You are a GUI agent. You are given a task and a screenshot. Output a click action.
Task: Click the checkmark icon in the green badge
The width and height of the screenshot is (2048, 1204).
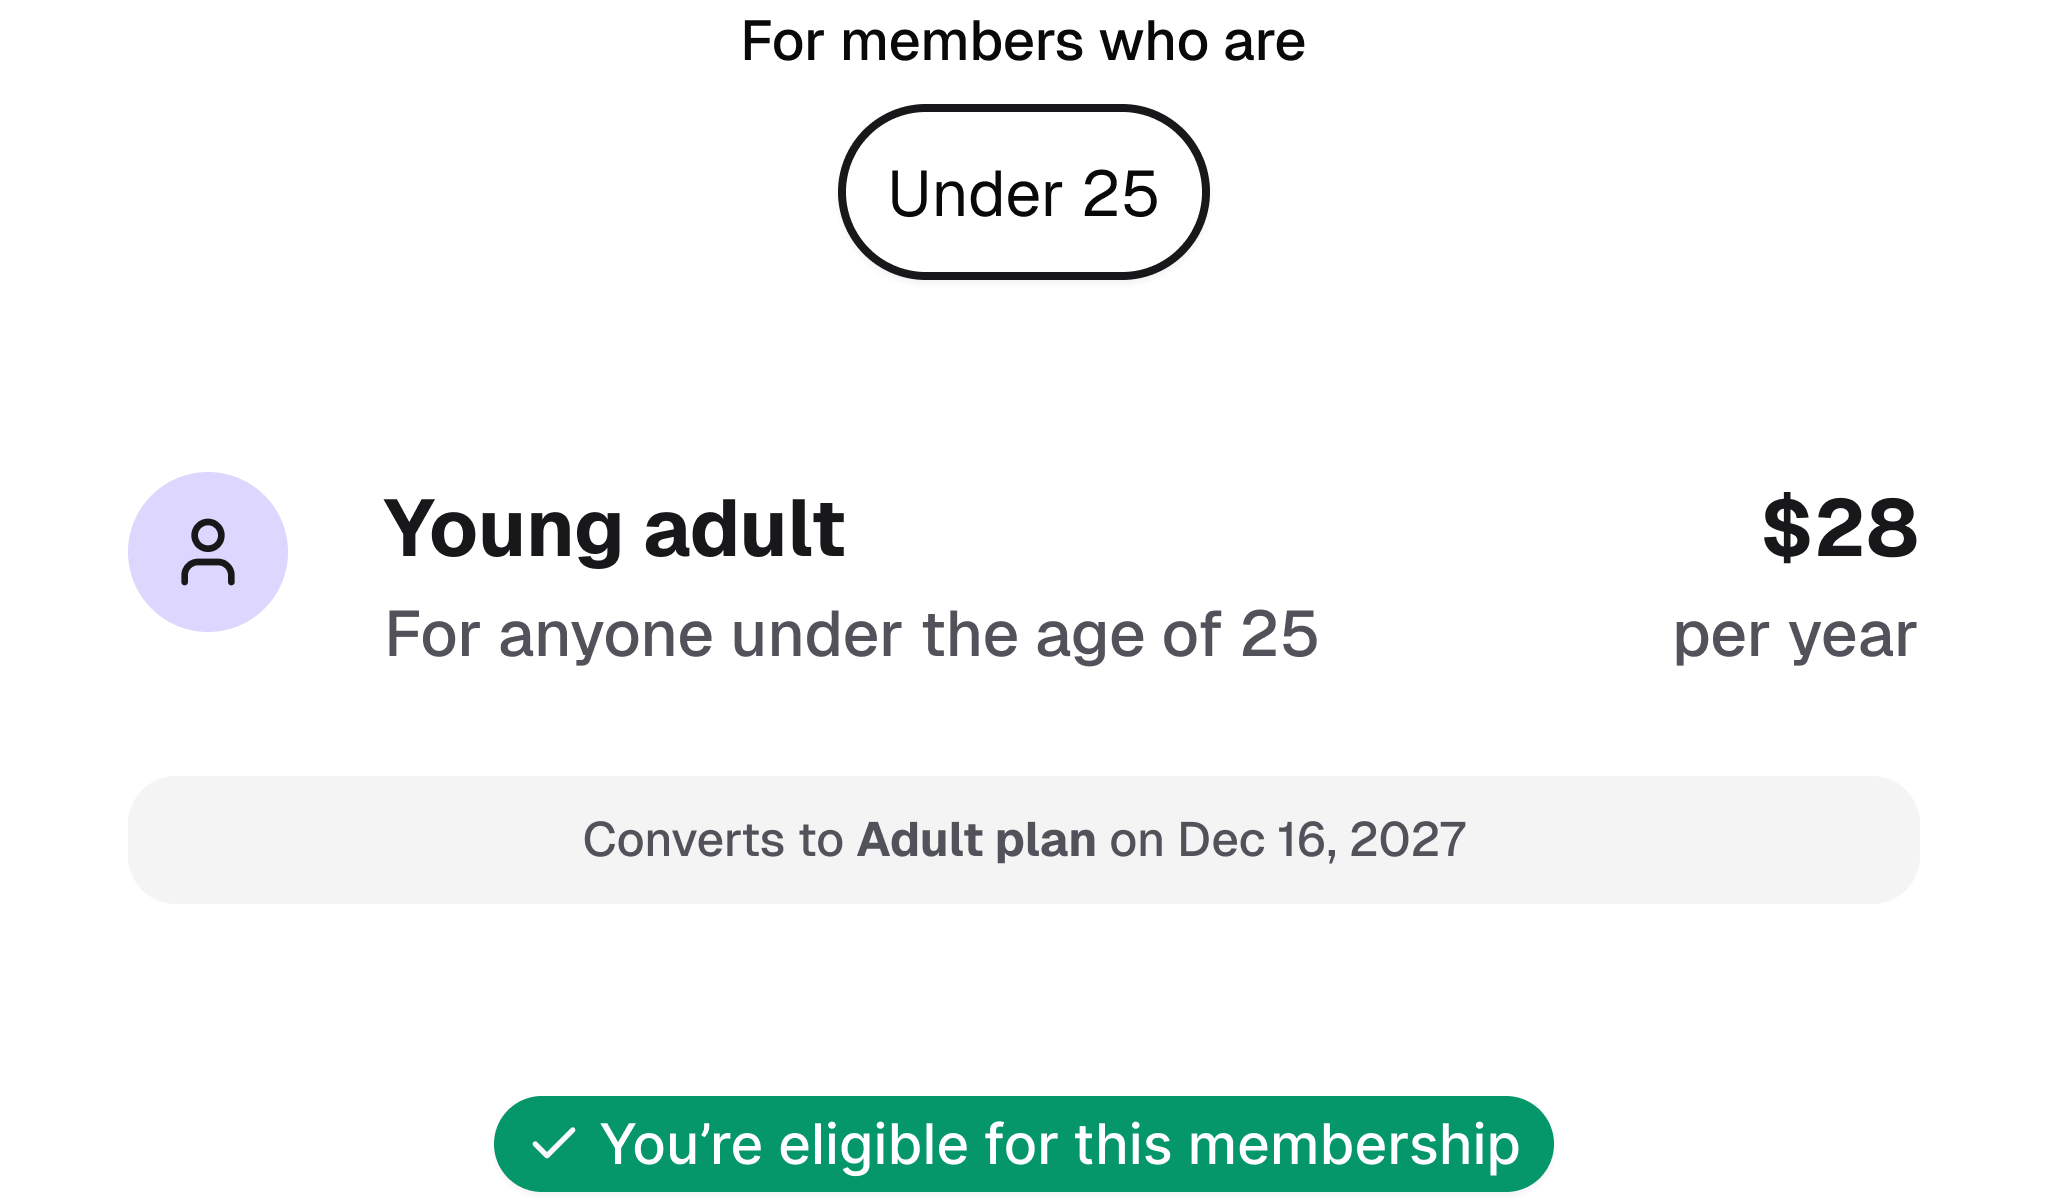point(553,1143)
